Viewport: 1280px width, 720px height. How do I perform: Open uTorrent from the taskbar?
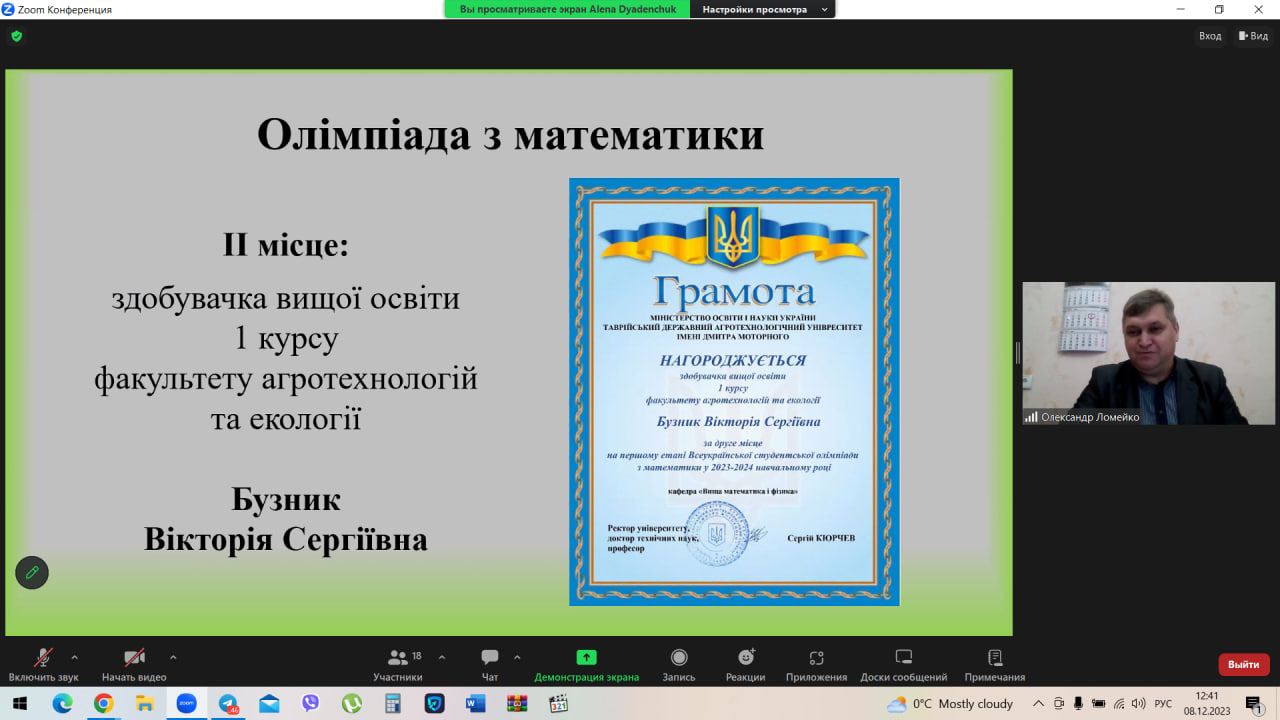(x=352, y=703)
